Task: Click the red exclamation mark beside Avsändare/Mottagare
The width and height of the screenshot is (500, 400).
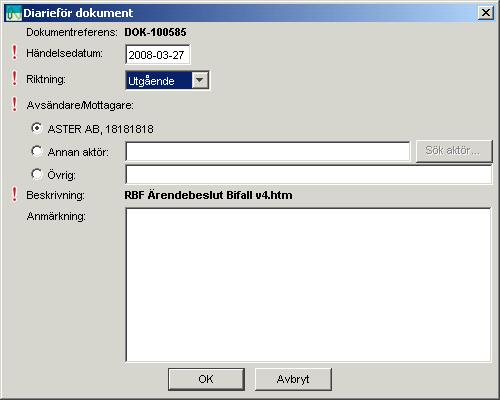Action: tap(14, 104)
